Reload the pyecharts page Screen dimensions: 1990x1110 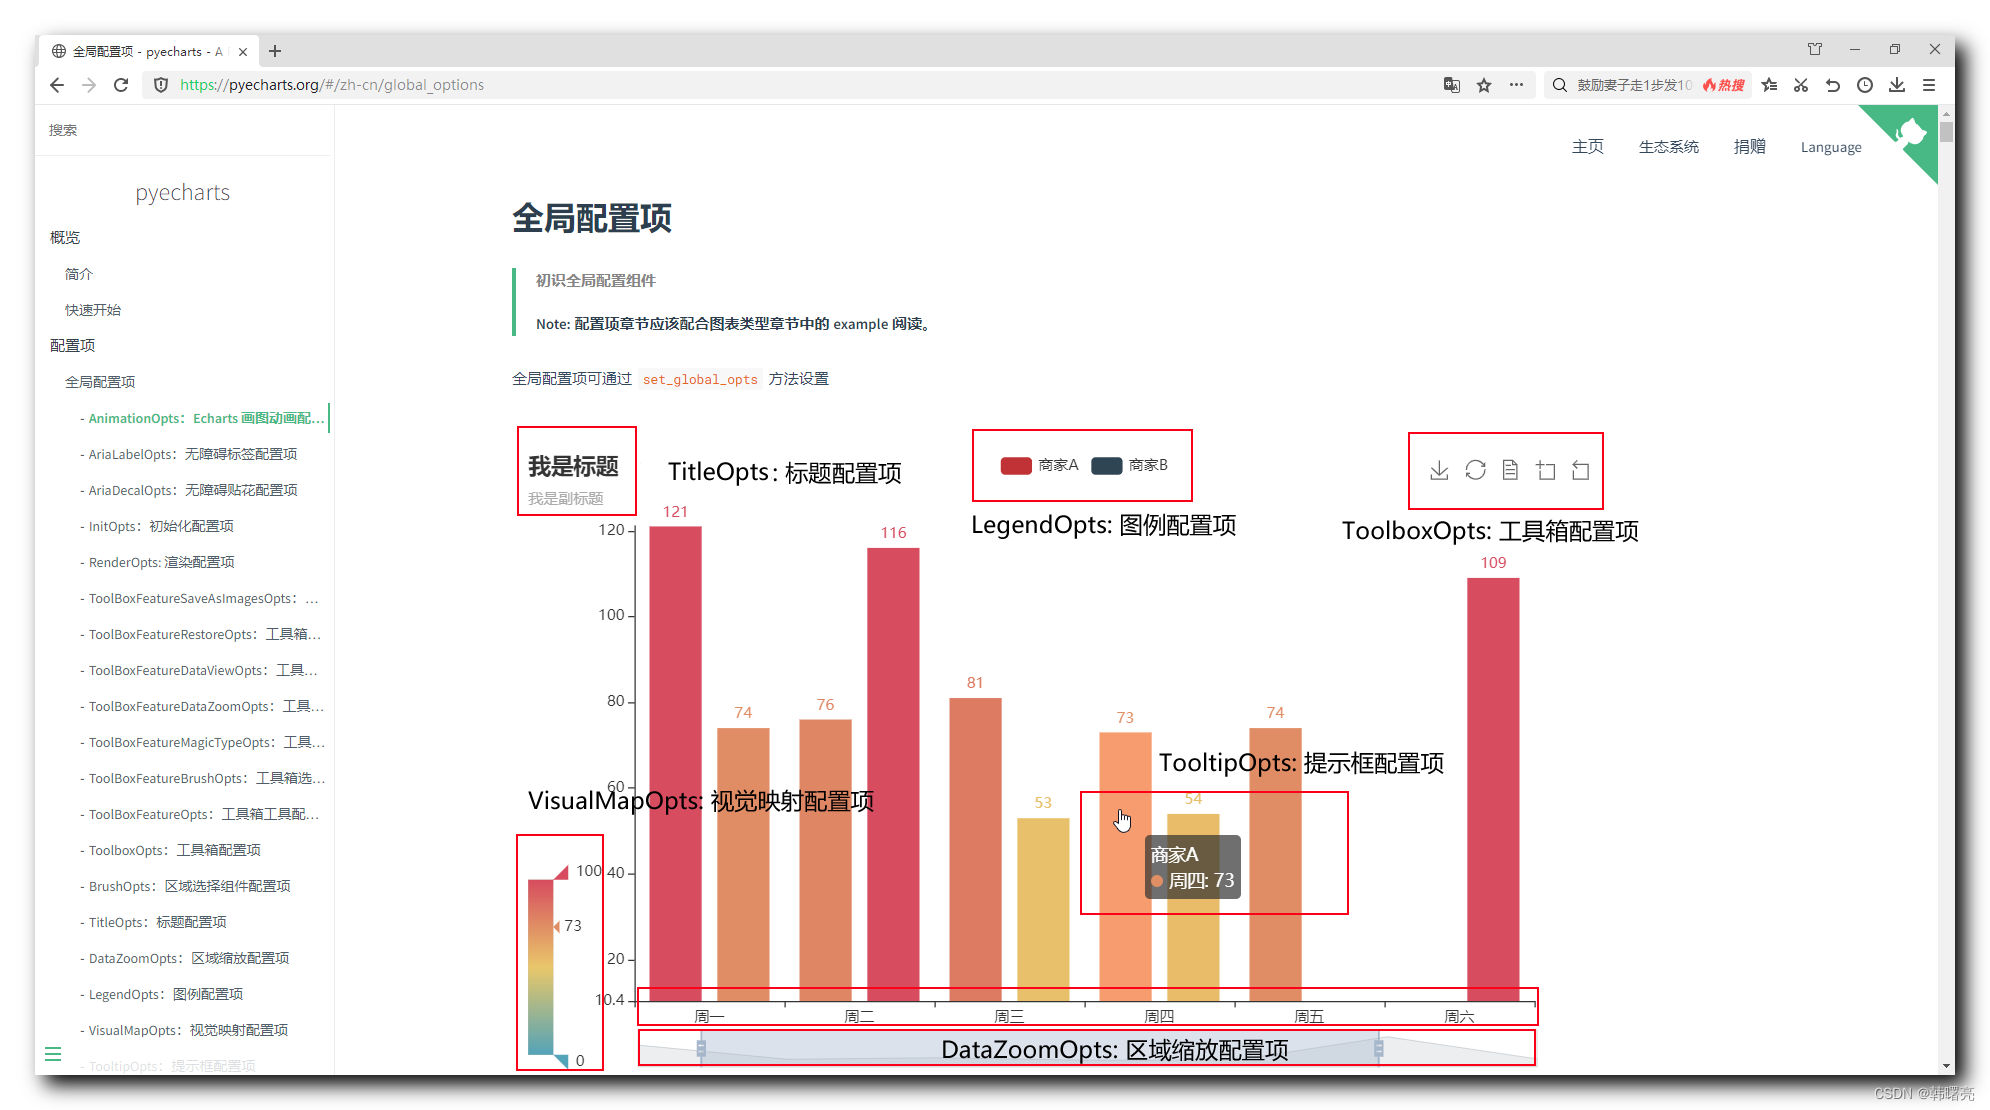click(x=121, y=85)
